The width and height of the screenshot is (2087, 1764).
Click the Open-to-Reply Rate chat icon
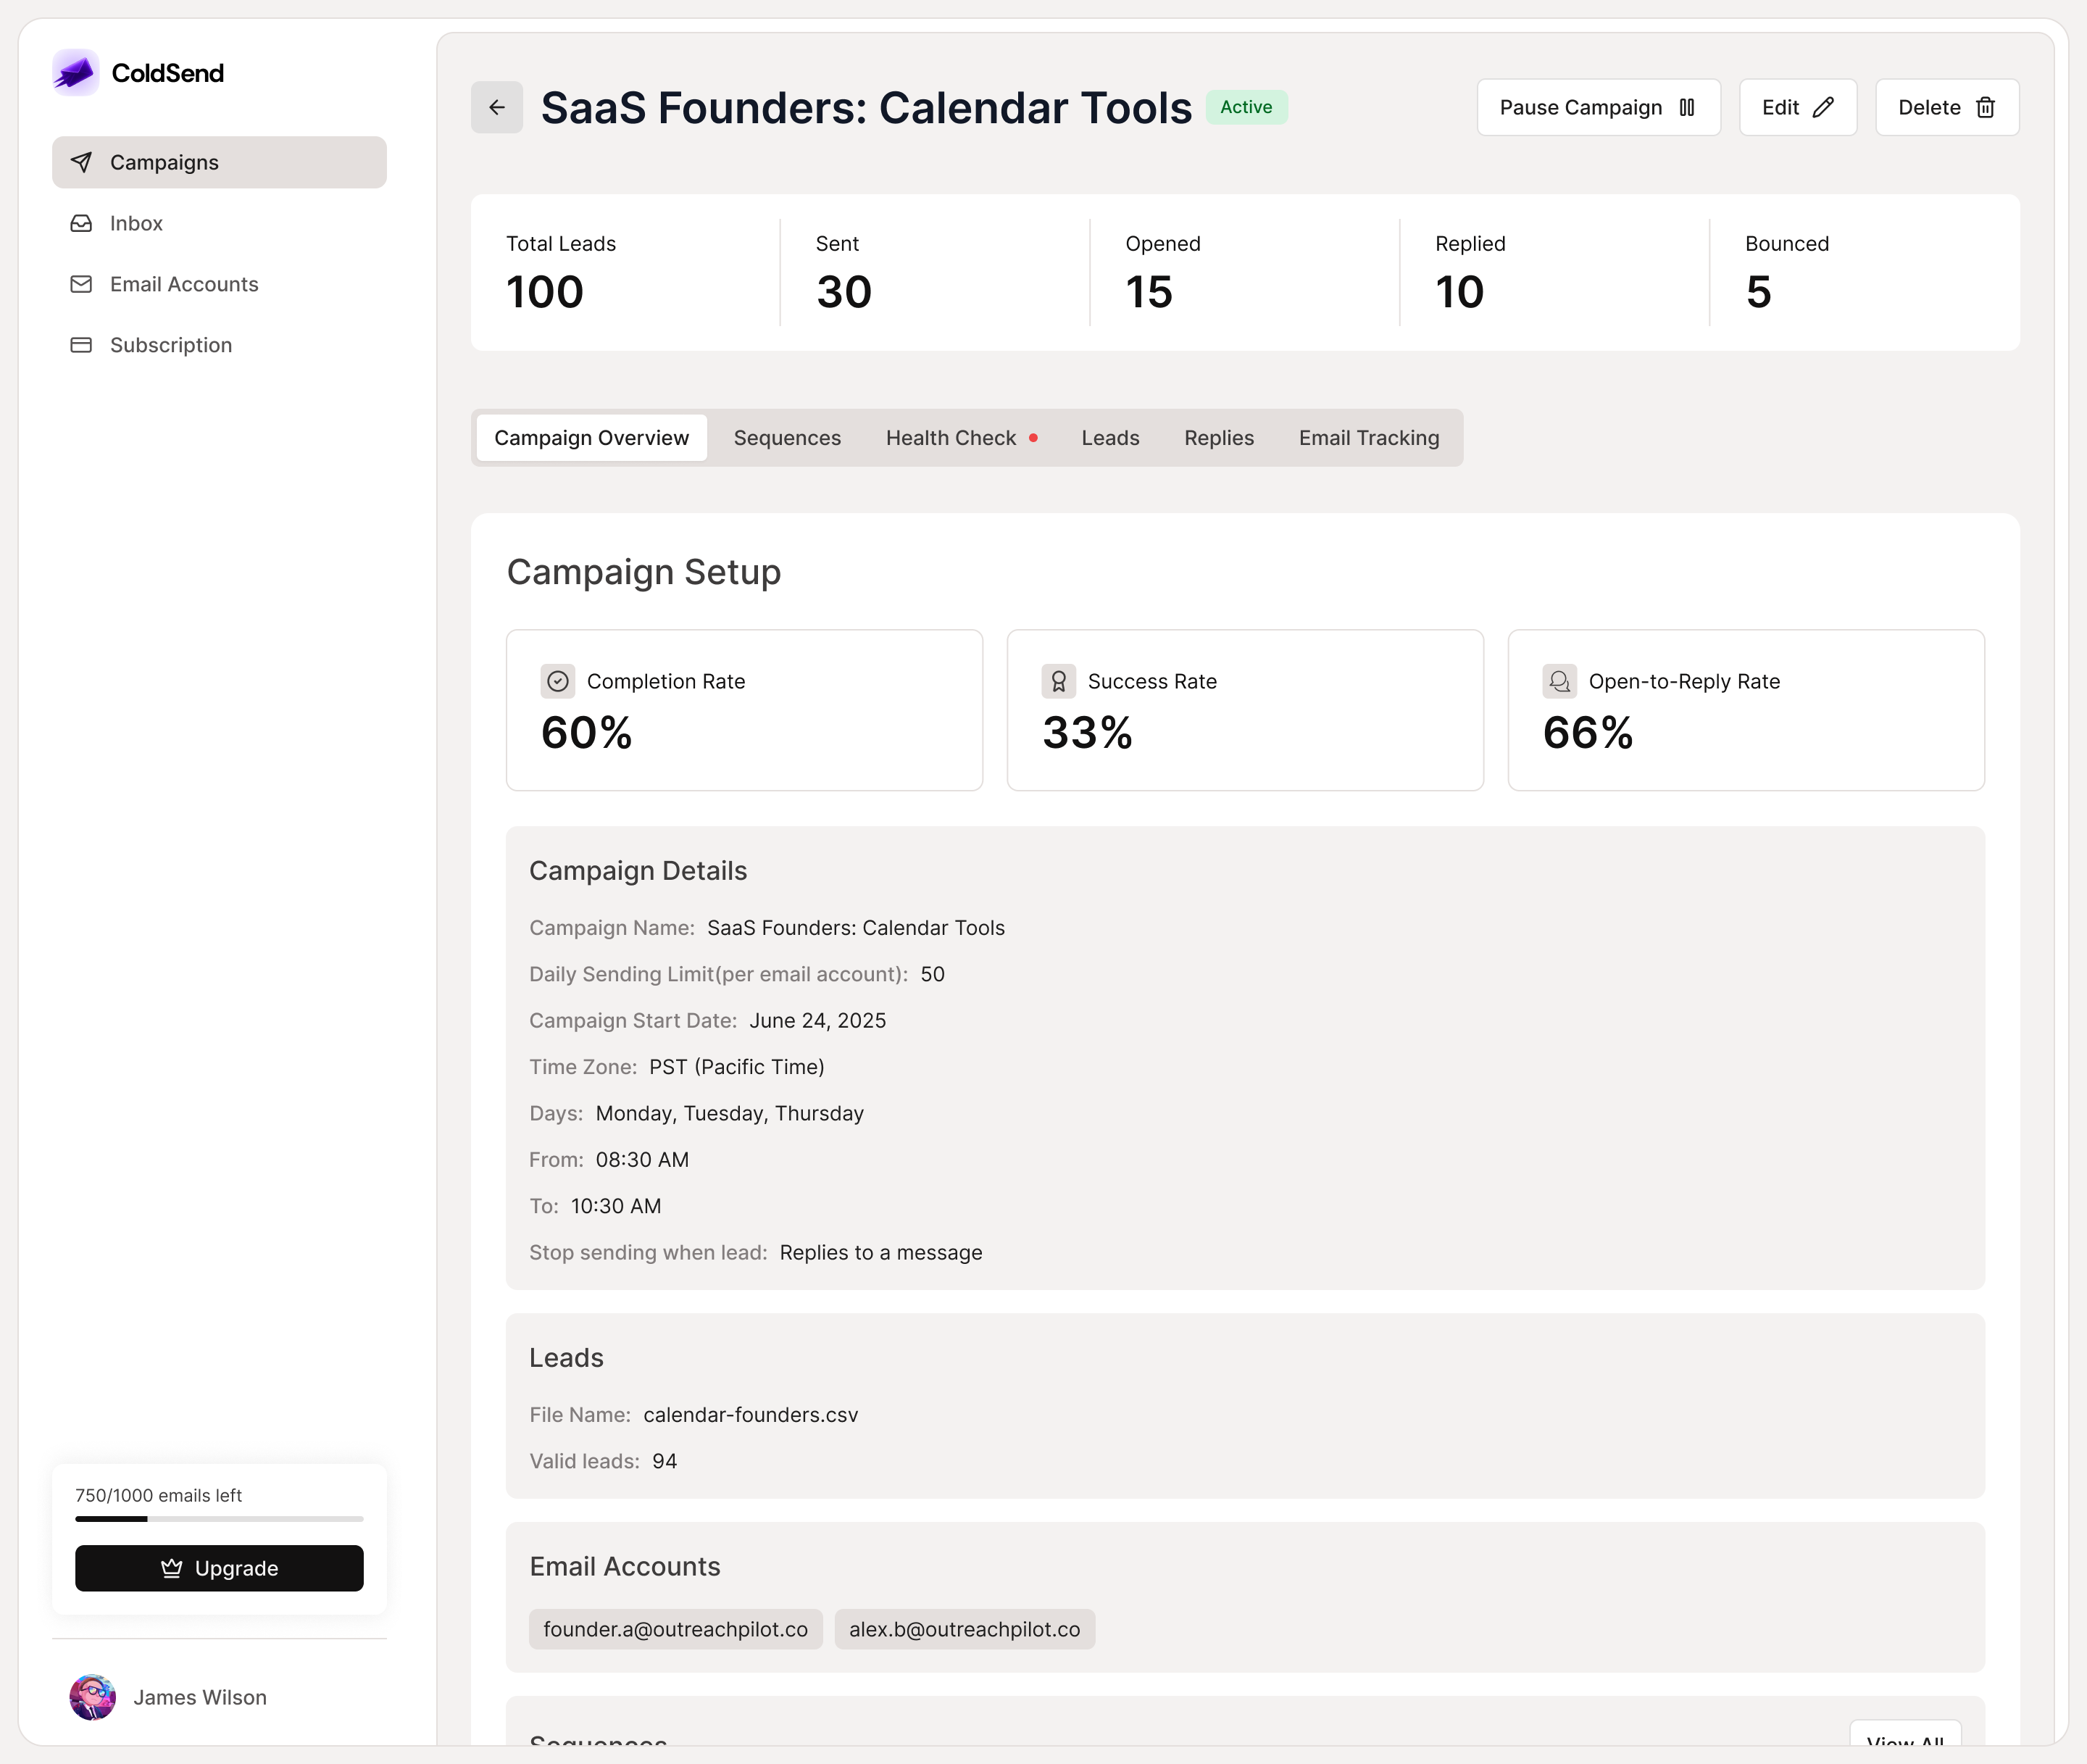point(1560,681)
